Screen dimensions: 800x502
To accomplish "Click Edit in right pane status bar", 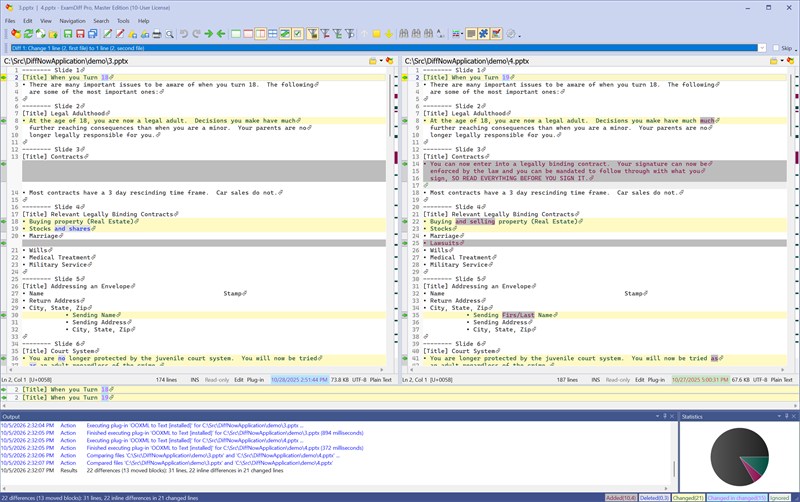I will [639, 380].
